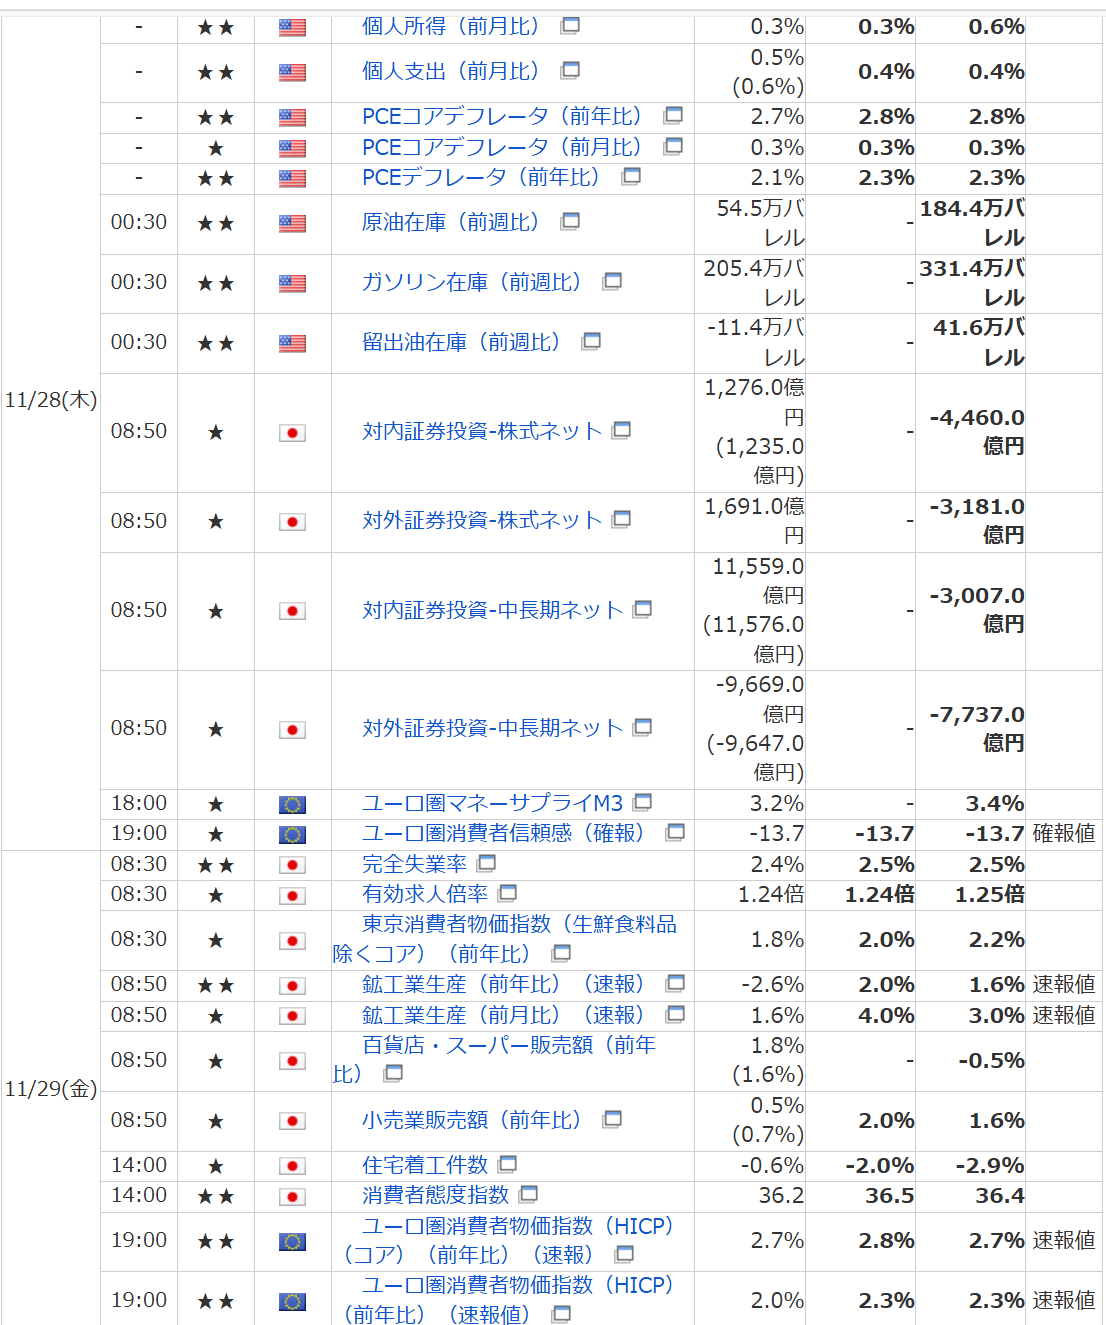
Task: Open popup icon beside 留出油在庫（前週比）
Action: click(x=591, y=341)
